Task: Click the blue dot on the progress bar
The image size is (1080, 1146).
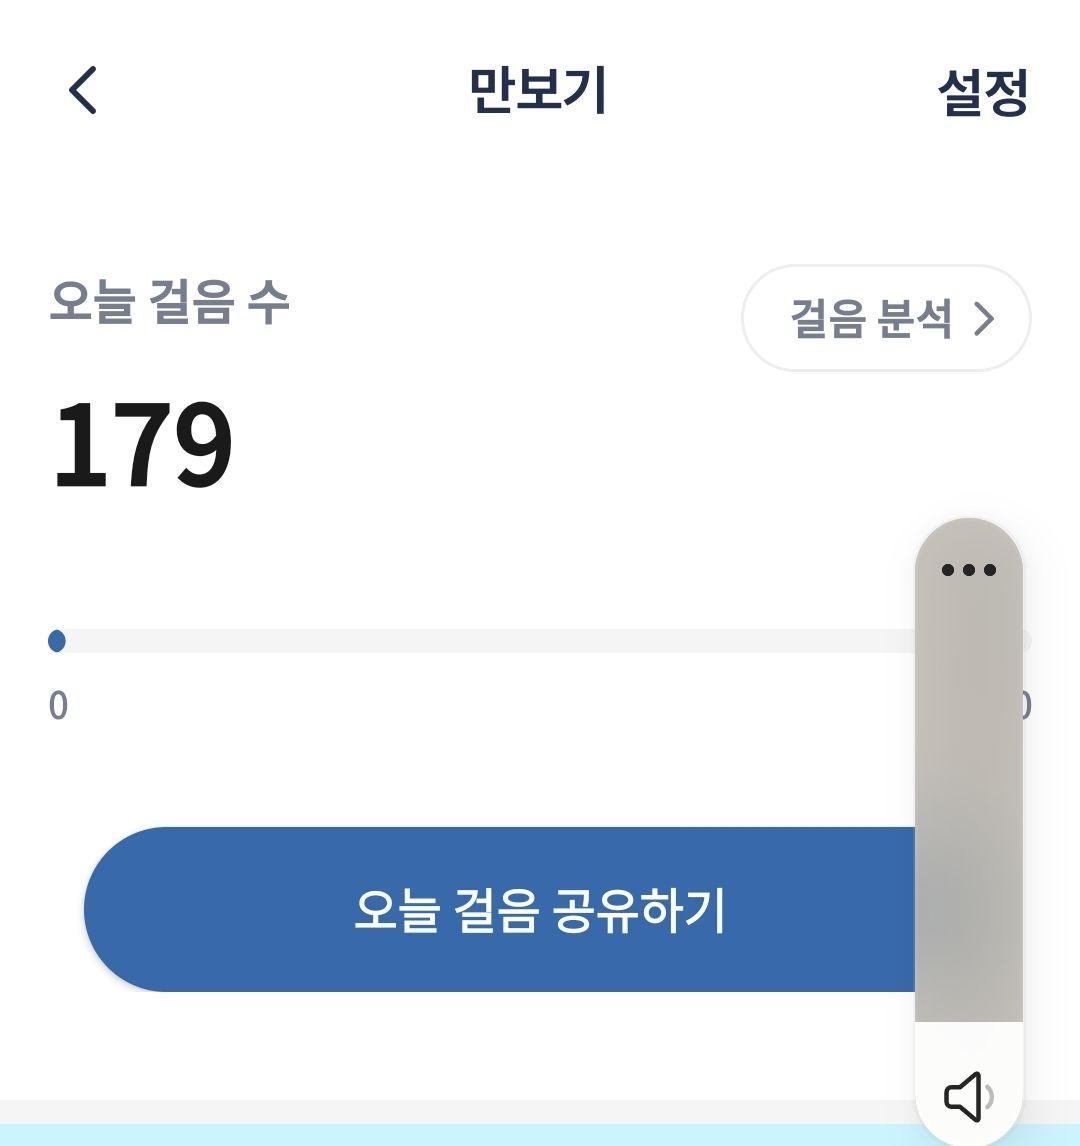Action: click(56, 641)
